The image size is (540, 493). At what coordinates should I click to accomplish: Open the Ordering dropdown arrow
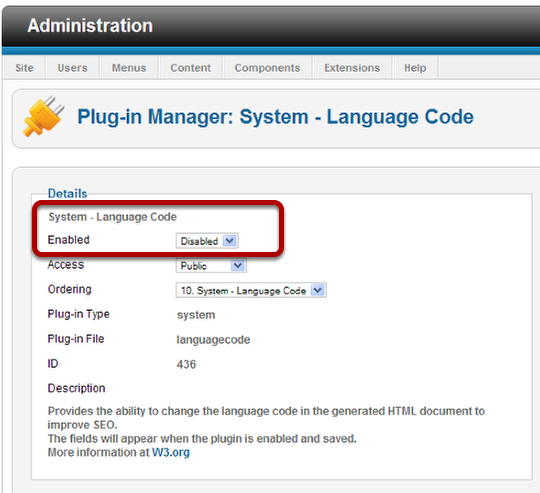[318, 290]
